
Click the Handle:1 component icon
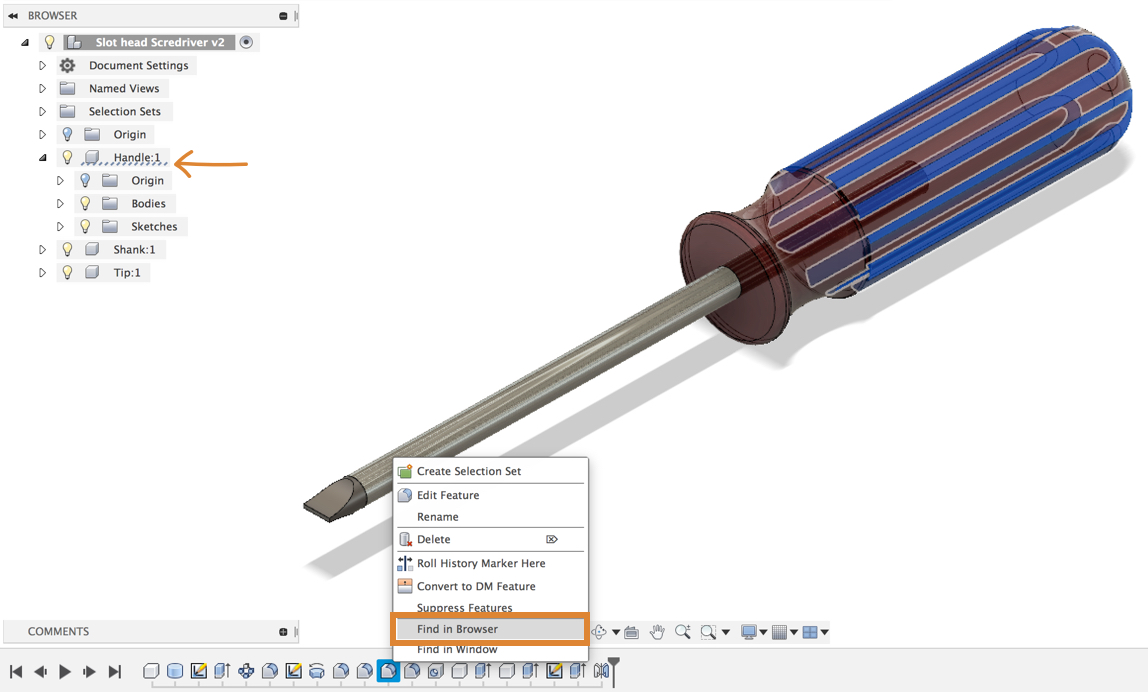[92, 157]
